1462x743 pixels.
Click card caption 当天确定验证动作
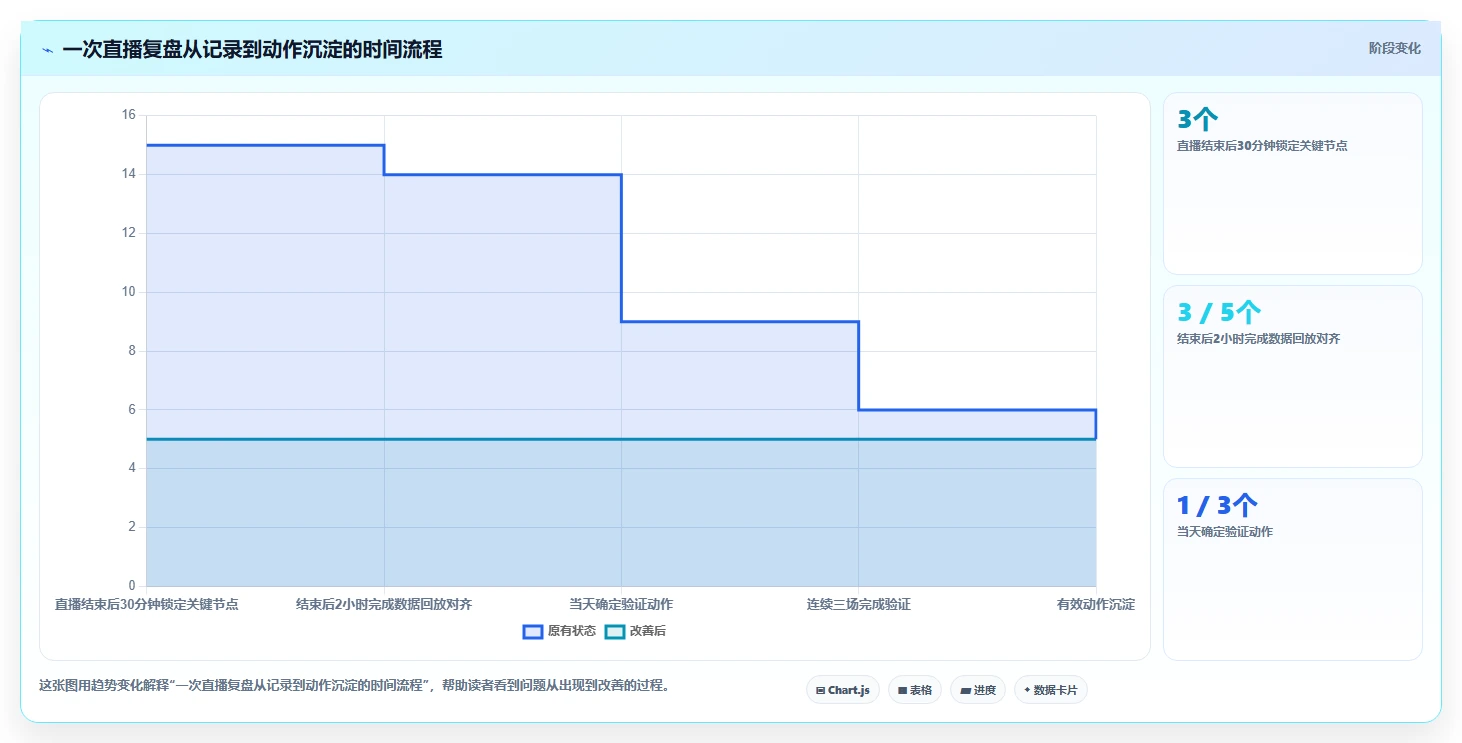(x=1225, y=532)
